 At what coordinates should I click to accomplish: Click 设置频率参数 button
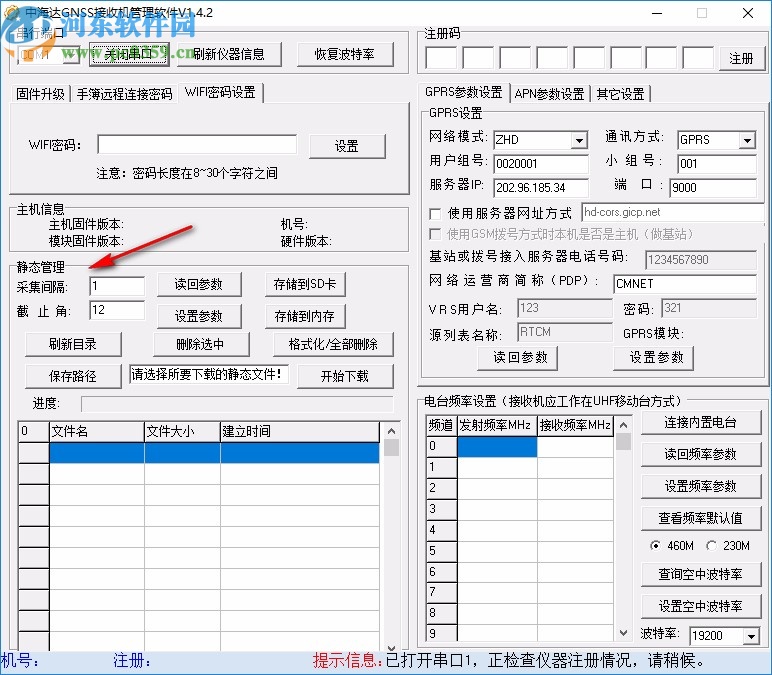pos(701,486)
